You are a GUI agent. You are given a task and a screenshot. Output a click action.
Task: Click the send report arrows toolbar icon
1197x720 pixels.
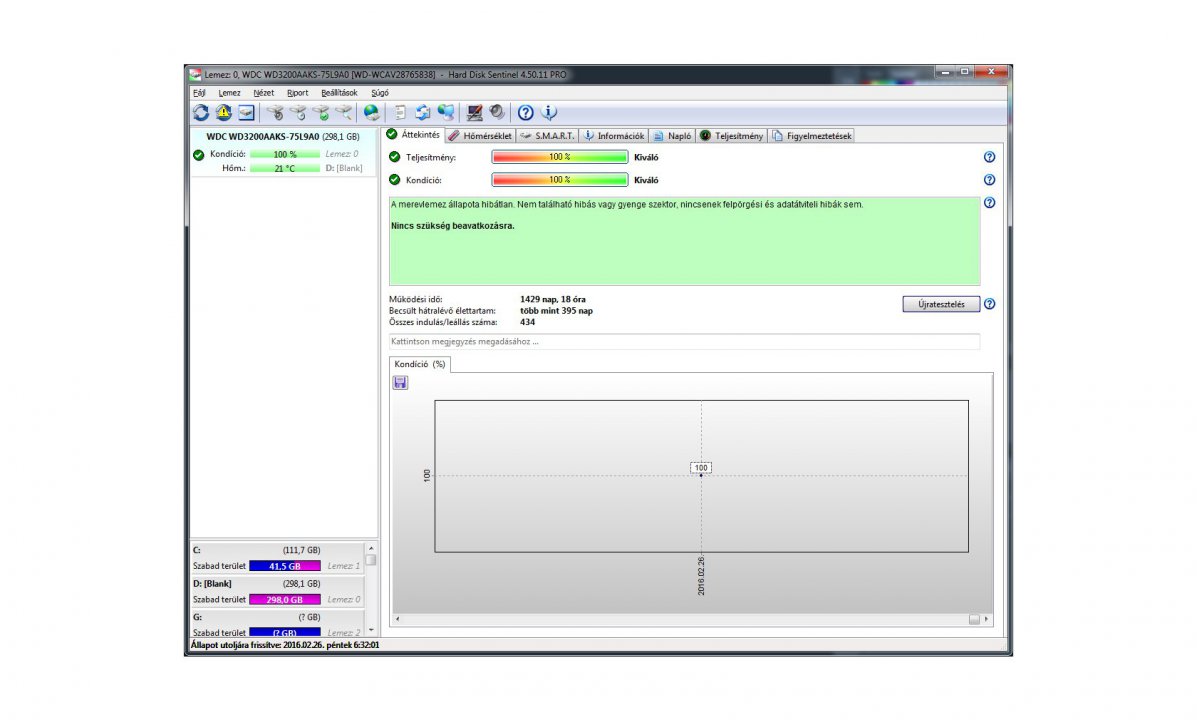pyautogui.click(x=422, y=113)
